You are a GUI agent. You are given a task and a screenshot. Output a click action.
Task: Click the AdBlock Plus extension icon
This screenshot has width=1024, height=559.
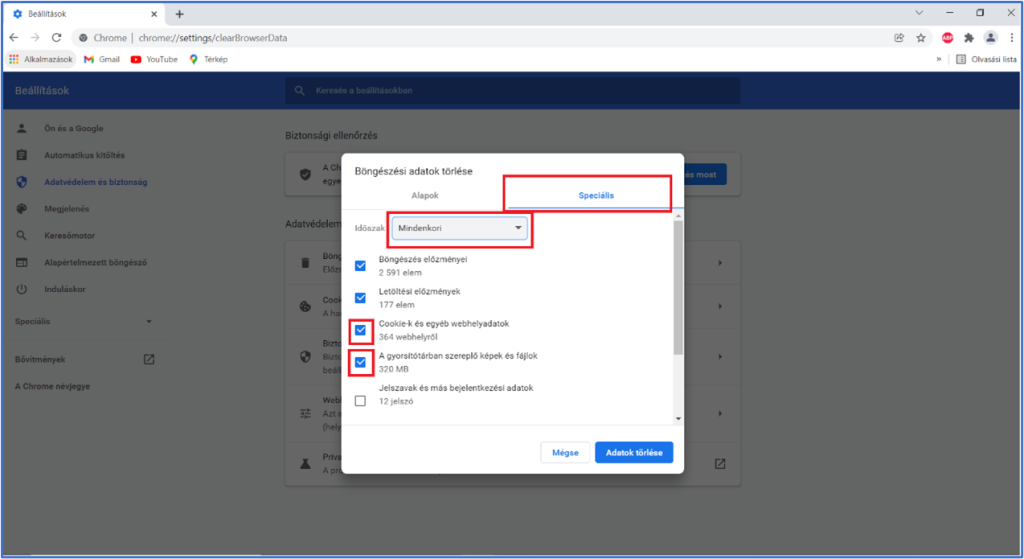[946, 38]
